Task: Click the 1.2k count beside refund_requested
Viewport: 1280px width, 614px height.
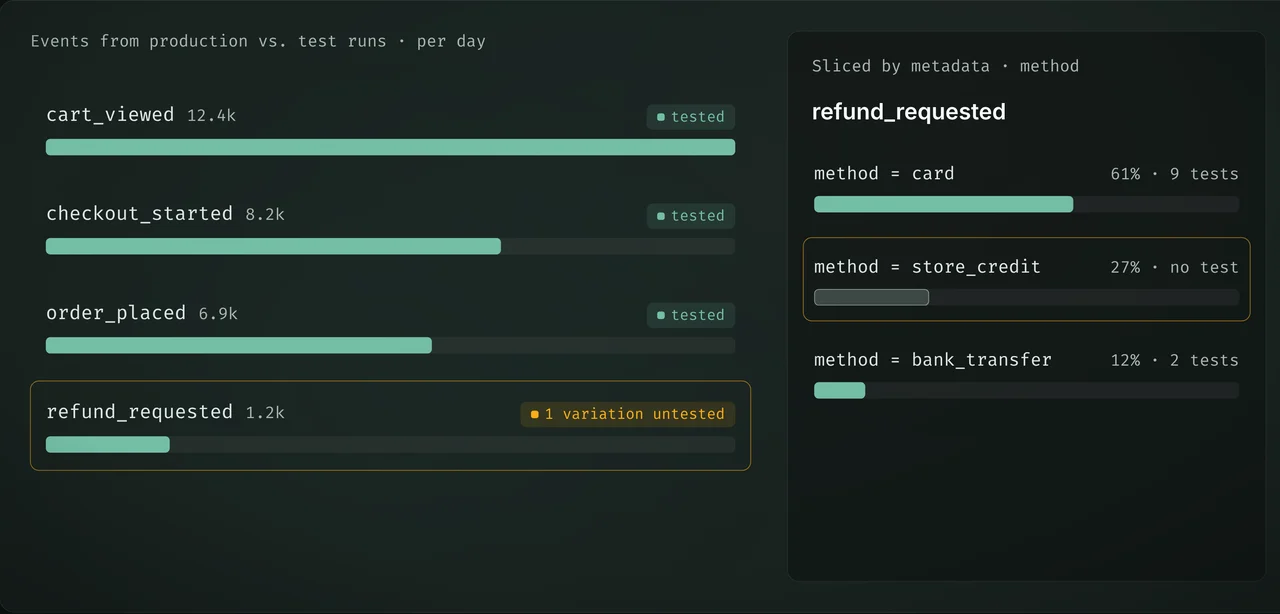Action: tap(265, 413)
